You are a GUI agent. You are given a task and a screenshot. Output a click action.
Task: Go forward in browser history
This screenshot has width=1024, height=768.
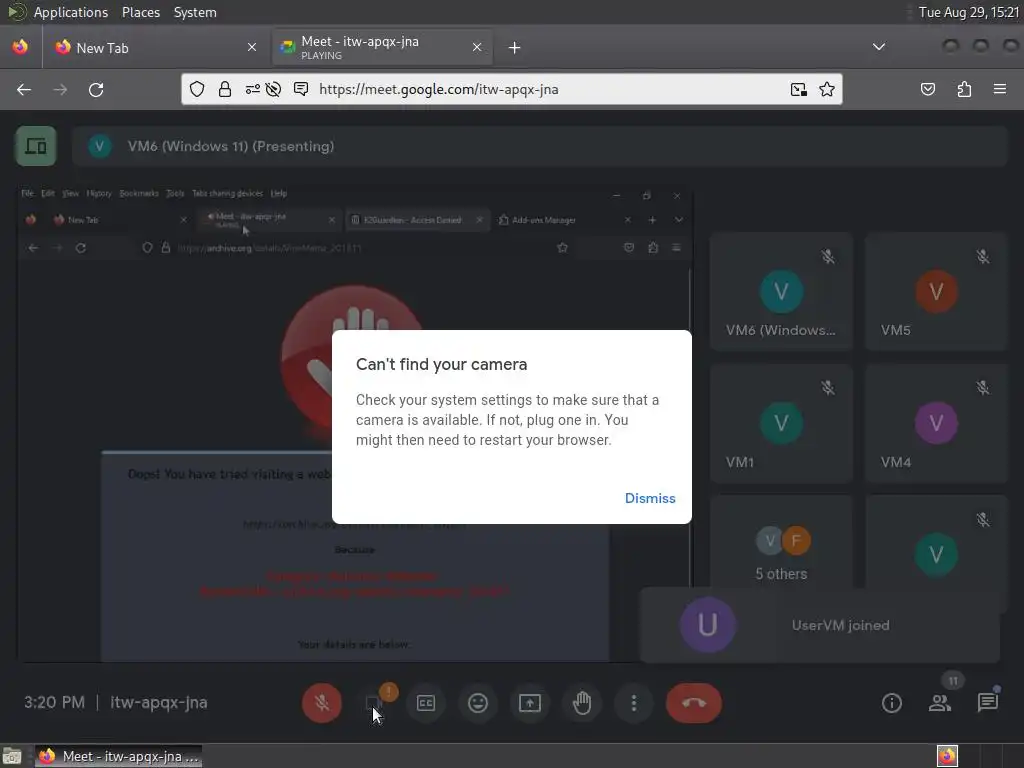[60, 89]
